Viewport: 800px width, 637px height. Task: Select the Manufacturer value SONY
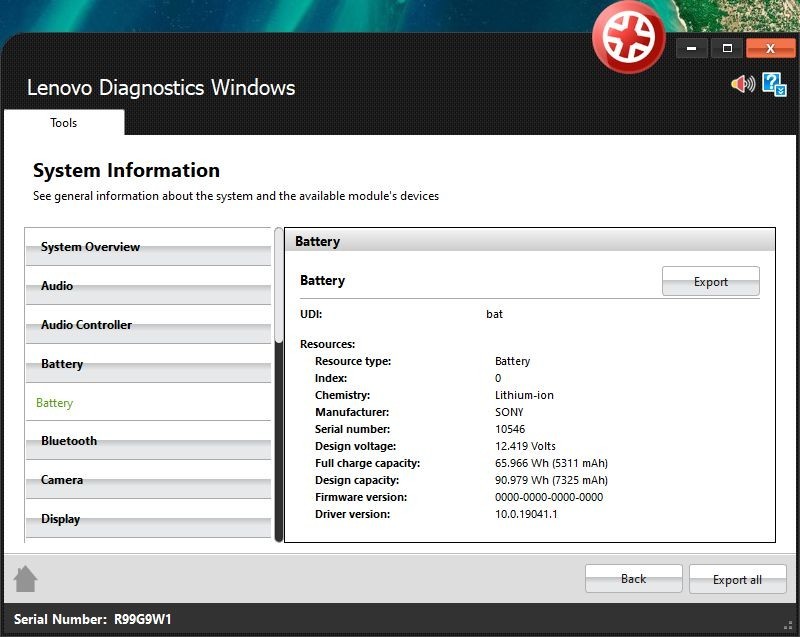(x=509, y=412)
